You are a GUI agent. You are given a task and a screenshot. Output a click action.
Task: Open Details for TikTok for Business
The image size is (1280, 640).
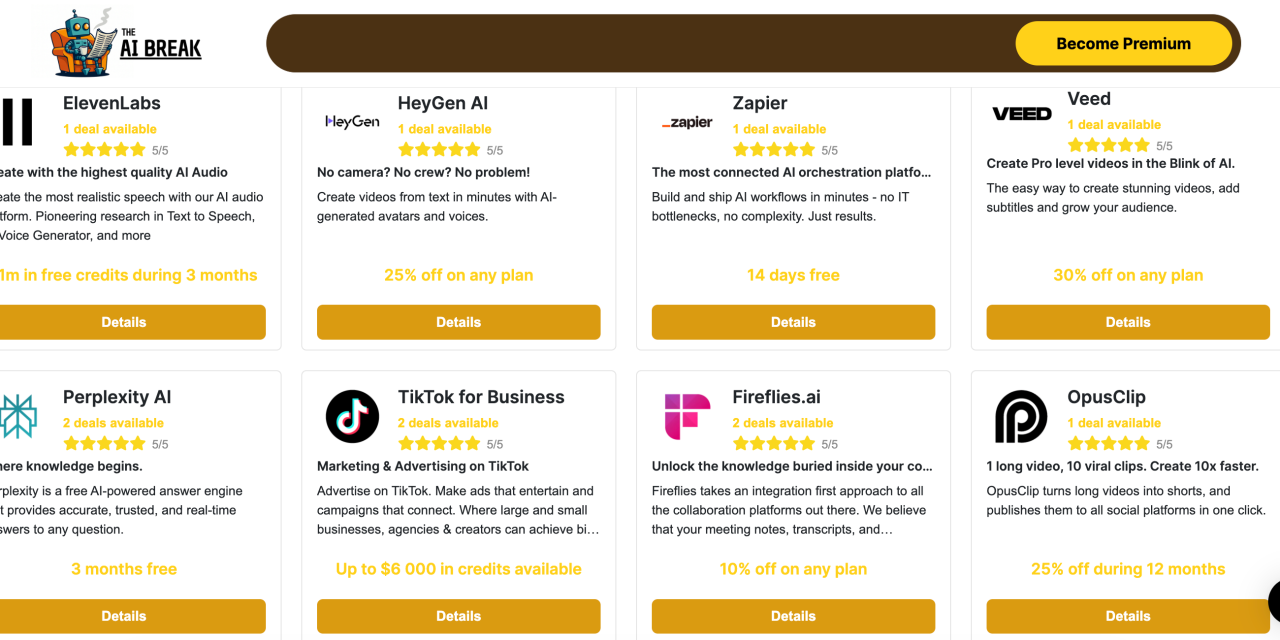coord(458,616)
